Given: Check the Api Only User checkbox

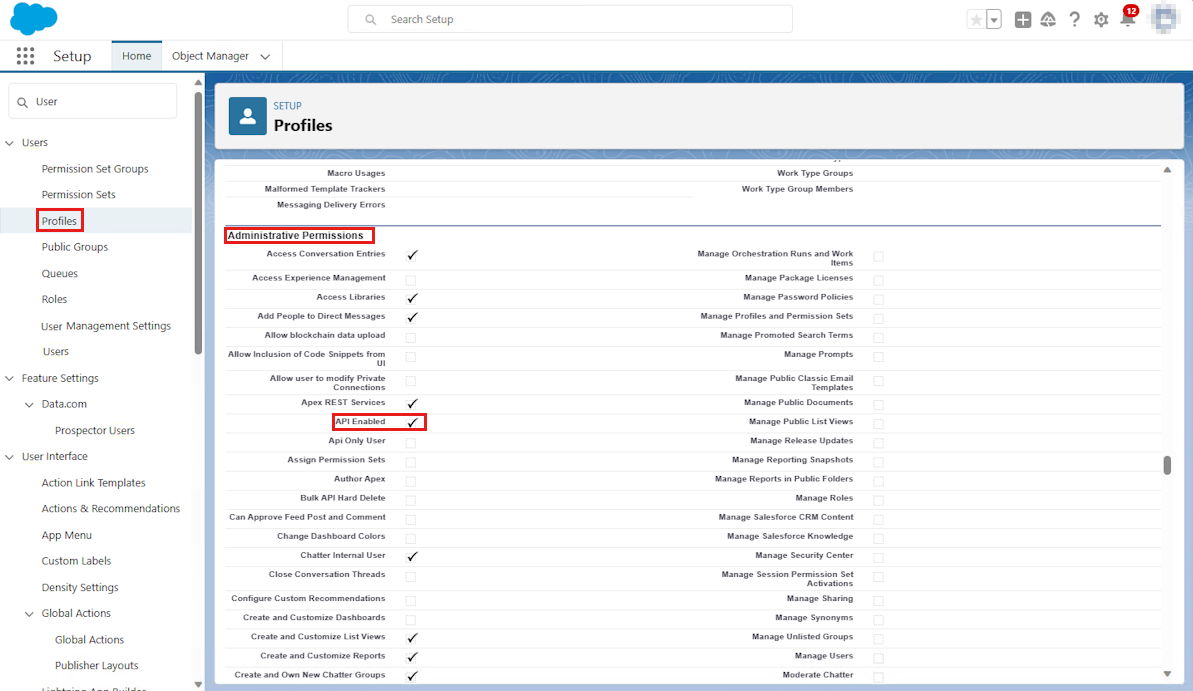Looking at the screenshot, I should tap(411, 442).
